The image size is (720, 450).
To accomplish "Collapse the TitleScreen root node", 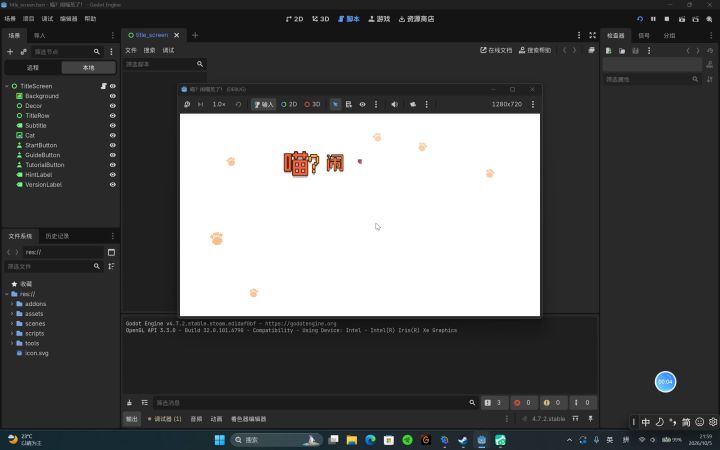I will pos(7,86).
